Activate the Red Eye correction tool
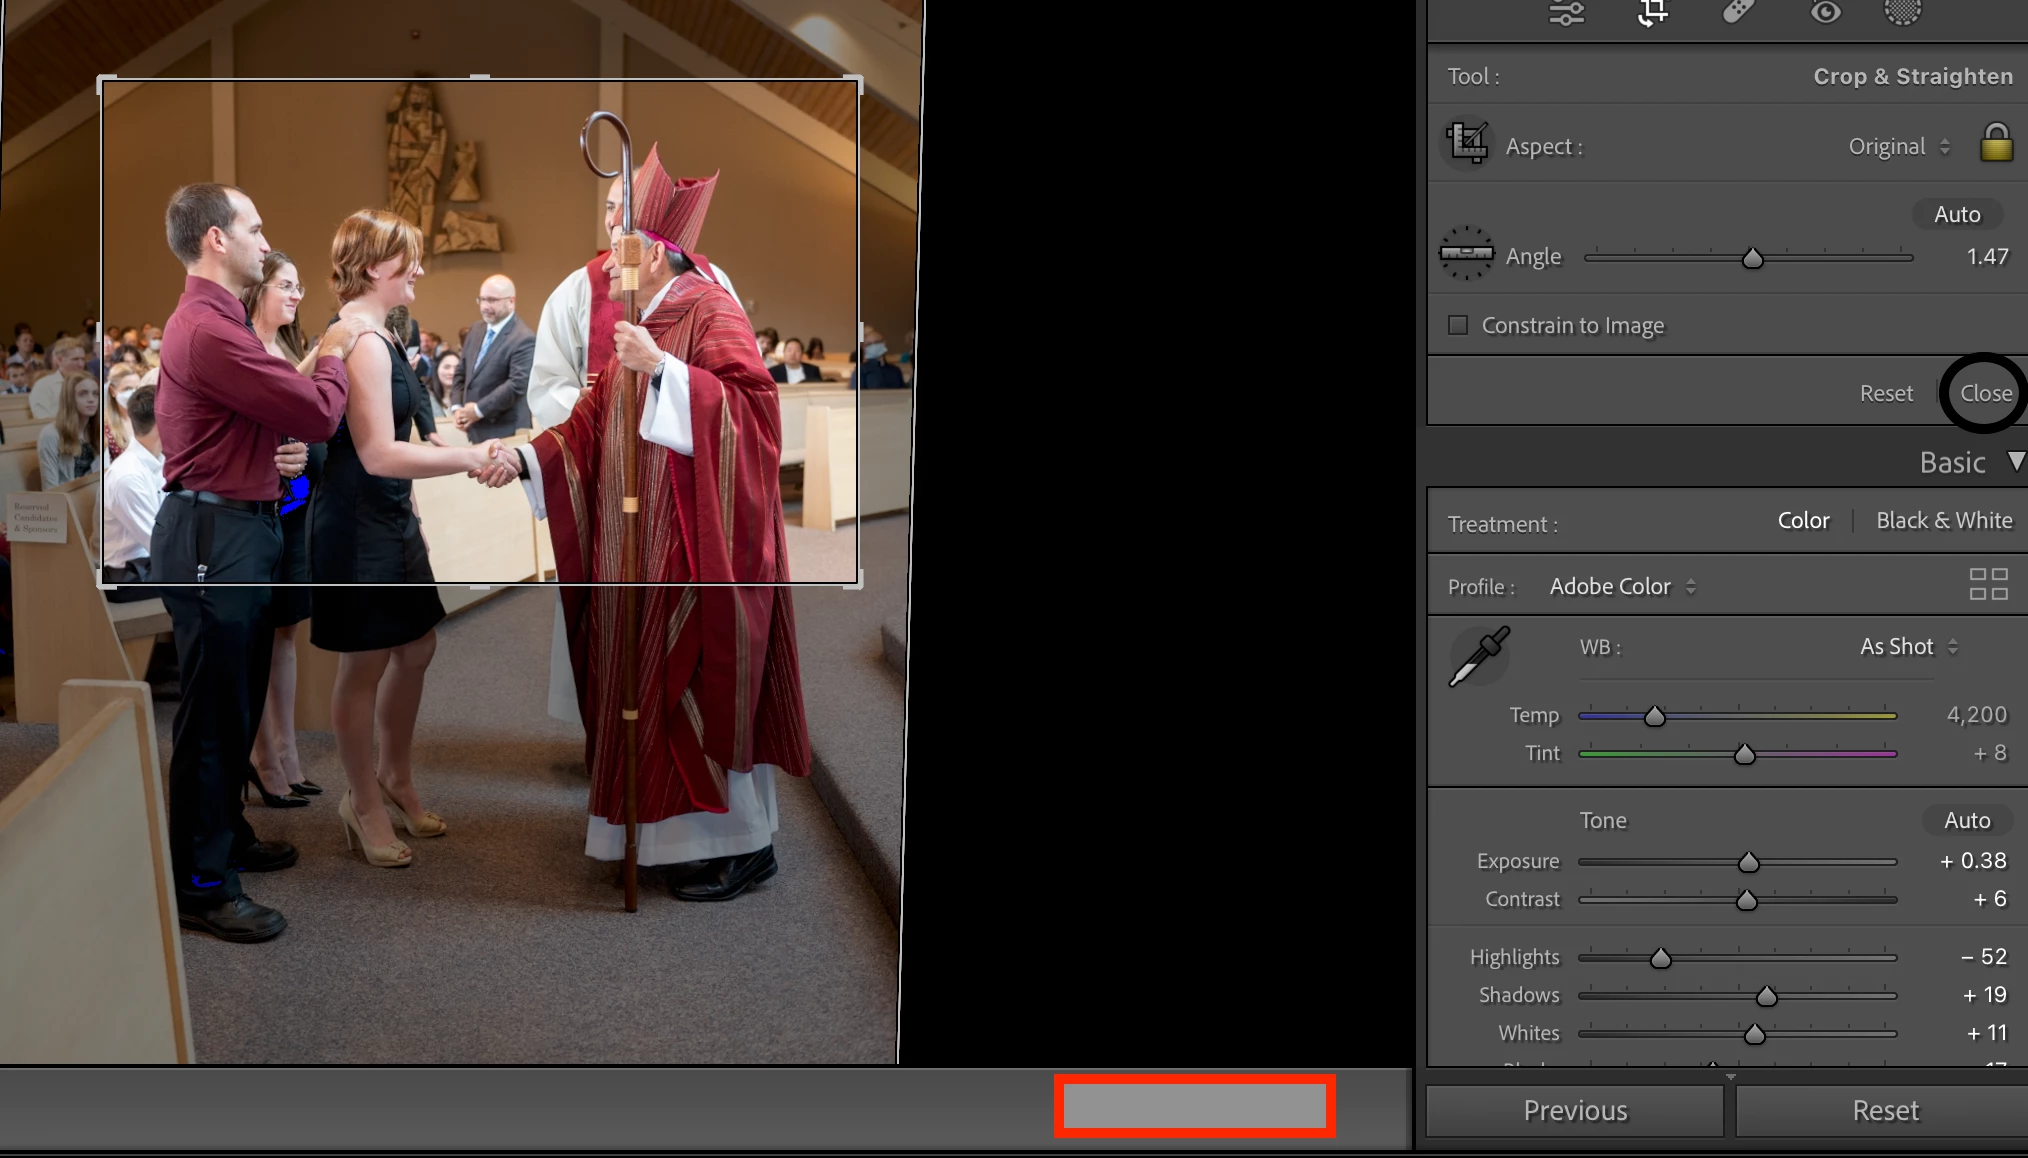The height and width of the screenshot is (1158, 2028). coord(1825,13)
